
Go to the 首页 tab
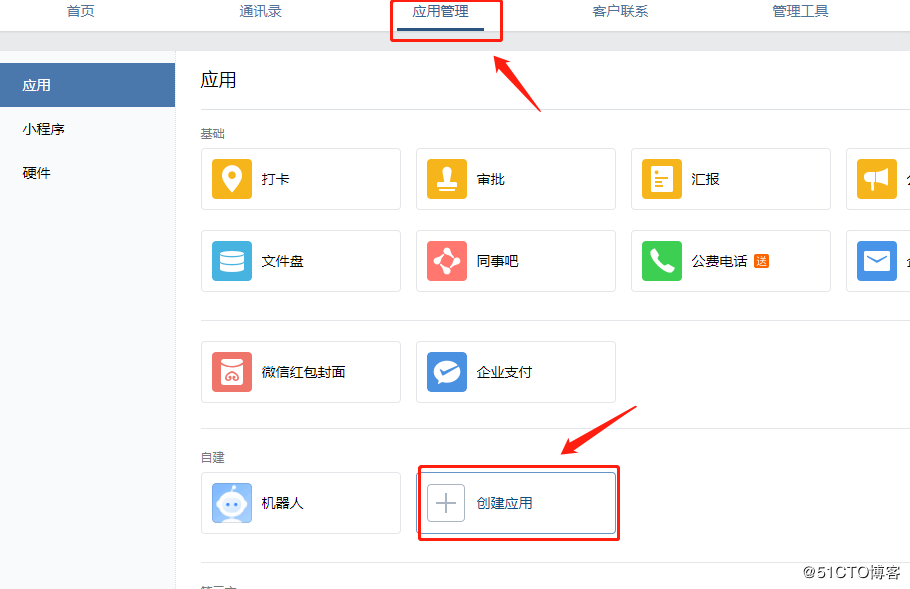coord(81,11)
